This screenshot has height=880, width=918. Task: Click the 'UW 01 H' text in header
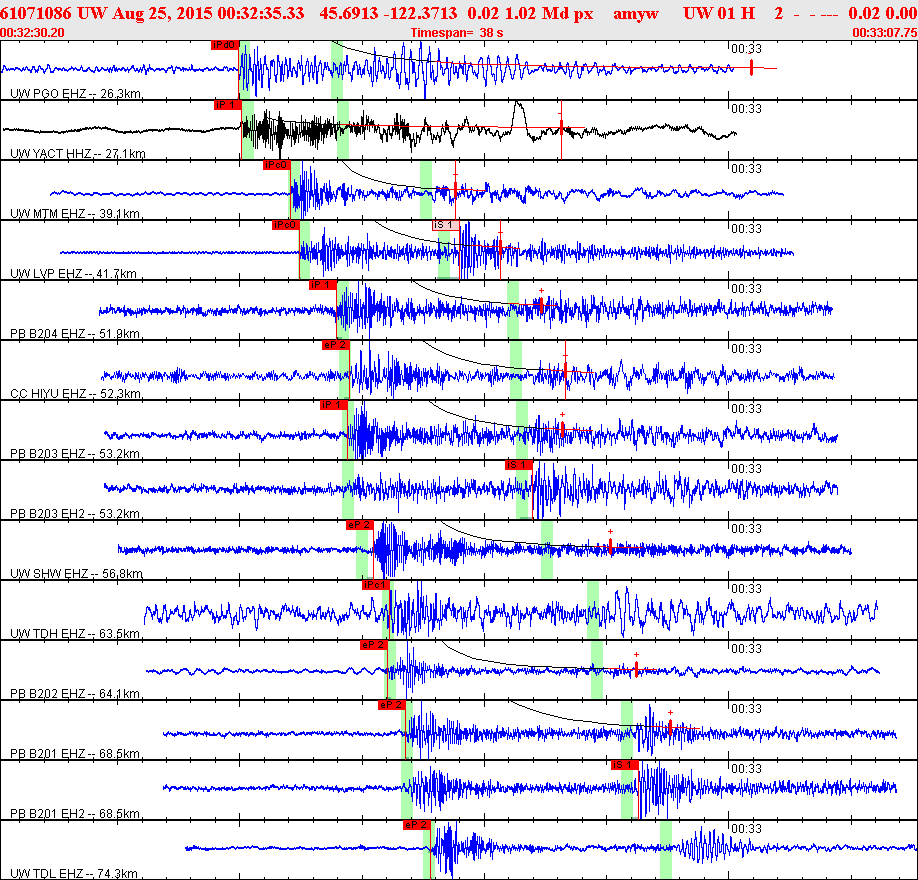click(x=719, y=13)
